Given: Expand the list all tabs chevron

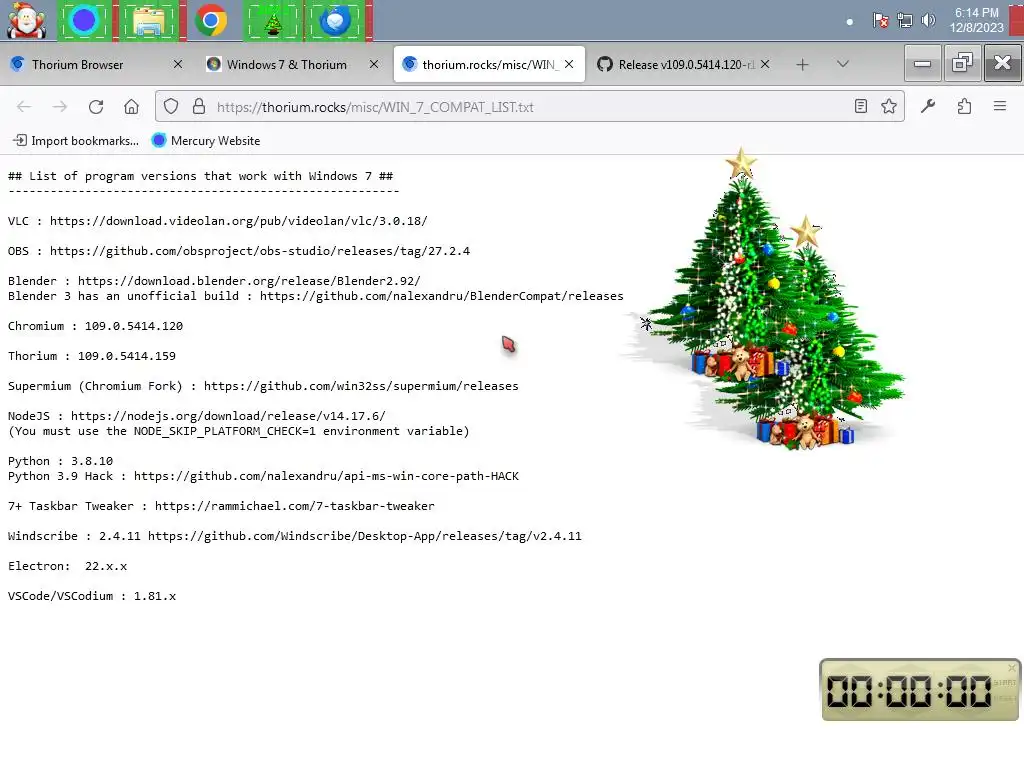Looking at the screenshot, I should pos(842,64).
